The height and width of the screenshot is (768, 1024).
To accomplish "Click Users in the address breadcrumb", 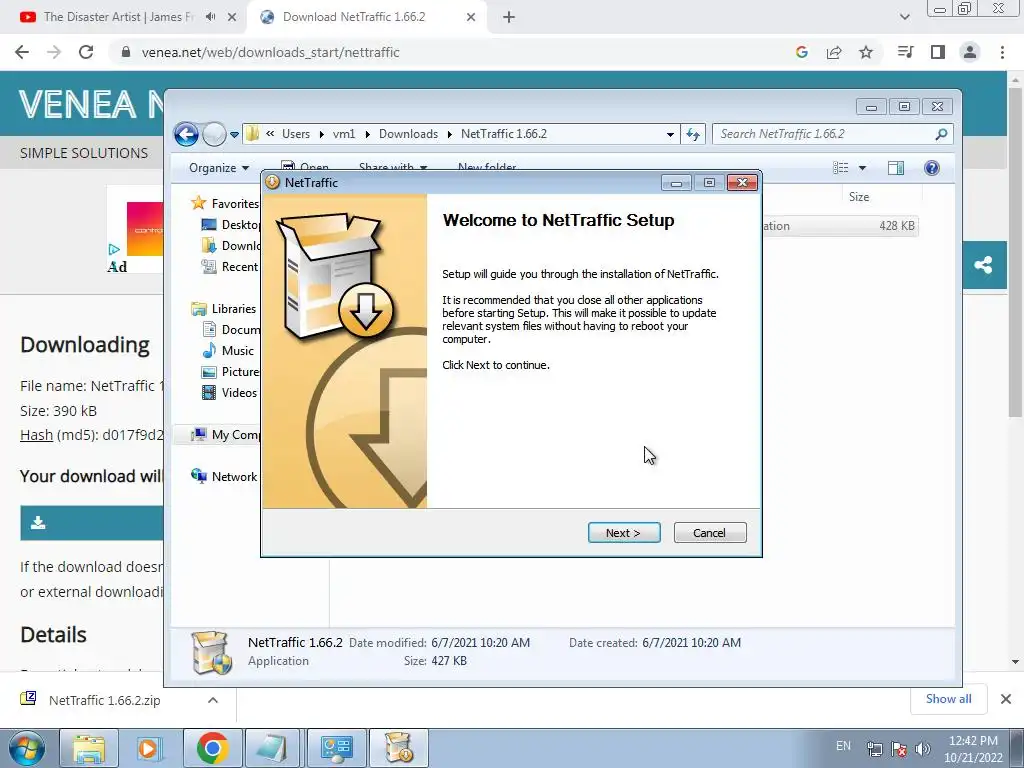I will [296, 134].
